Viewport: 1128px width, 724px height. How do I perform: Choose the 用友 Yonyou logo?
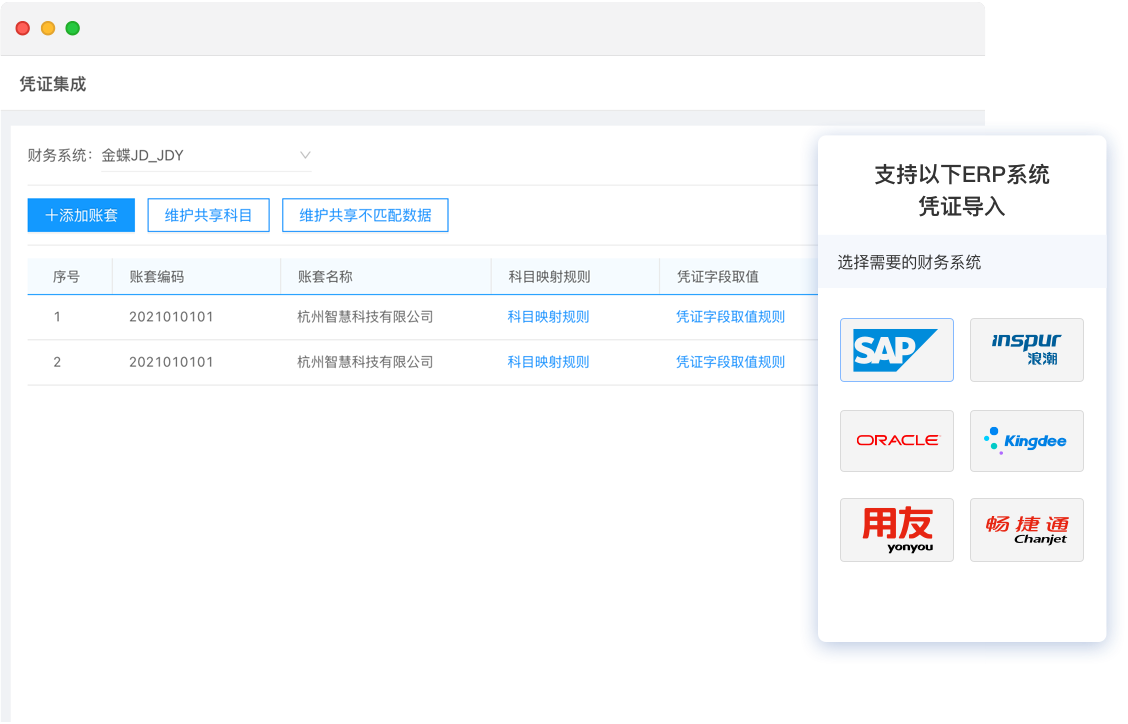click(x=896, y=529)
